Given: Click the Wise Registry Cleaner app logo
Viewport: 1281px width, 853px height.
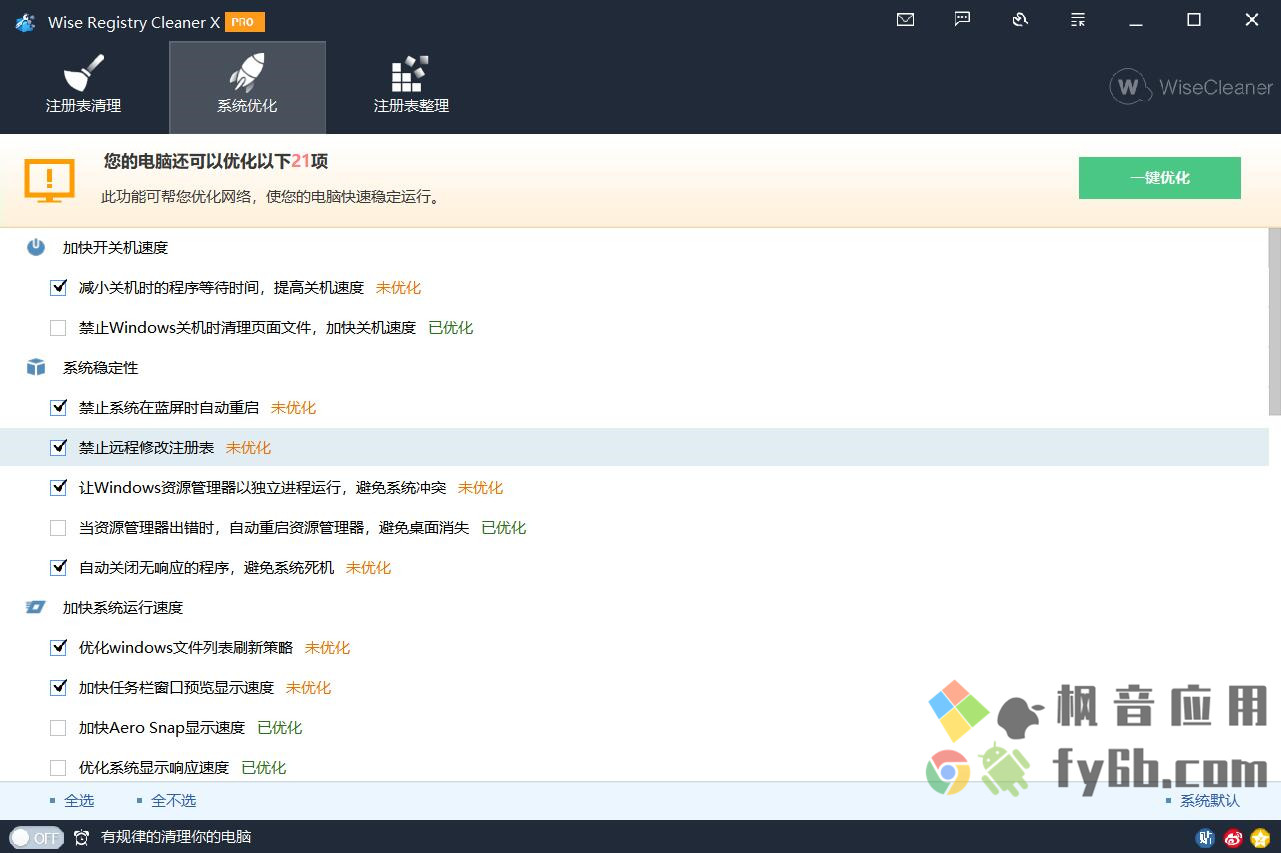Looking at the screenshot, I should (x=25, y=22).
